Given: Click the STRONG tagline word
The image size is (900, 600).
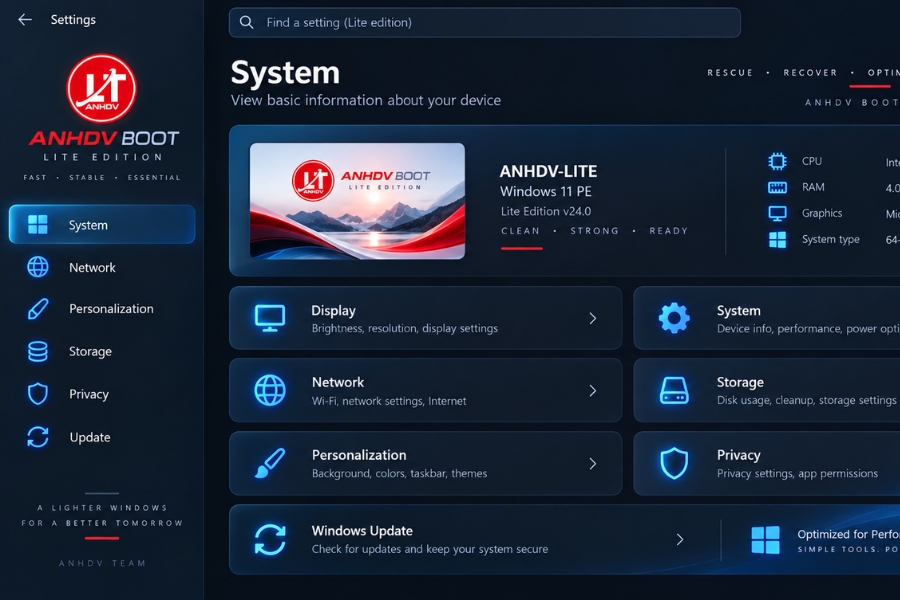Looking at the screenshot, I should pos(594,231).
